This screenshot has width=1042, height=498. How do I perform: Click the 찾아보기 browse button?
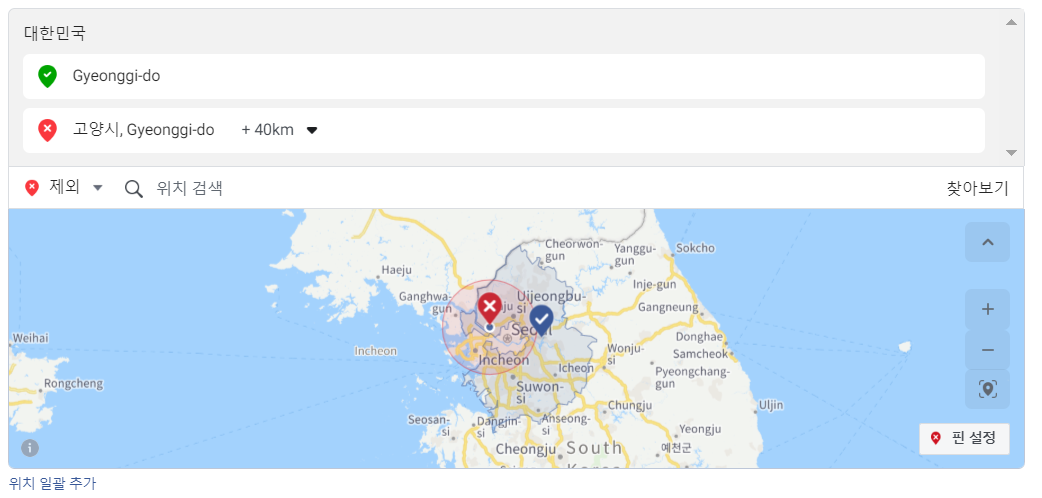977,188
